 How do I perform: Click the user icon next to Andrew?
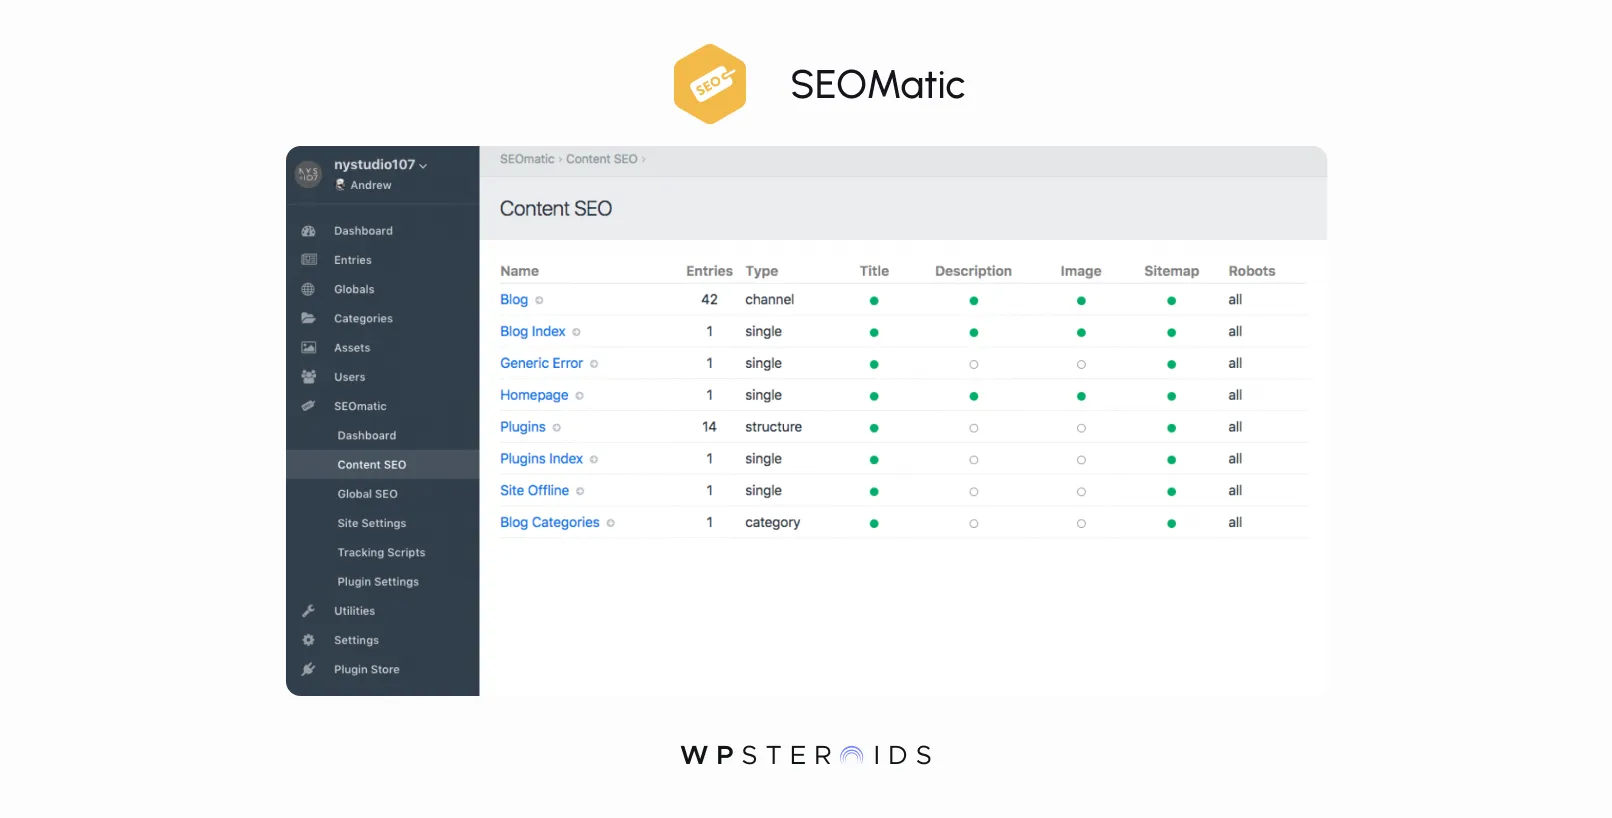pyautogui.click(x=340, y=185)
